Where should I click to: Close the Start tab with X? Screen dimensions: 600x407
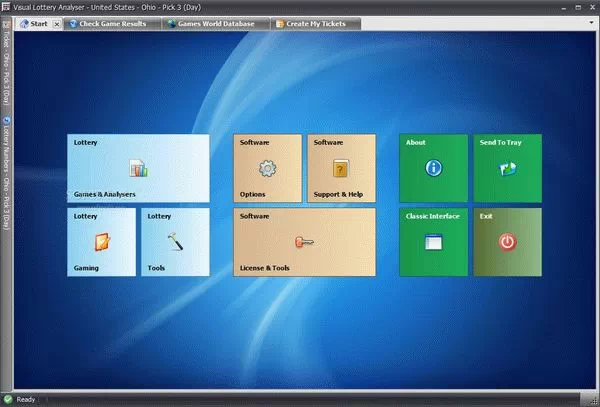point(57,23)
